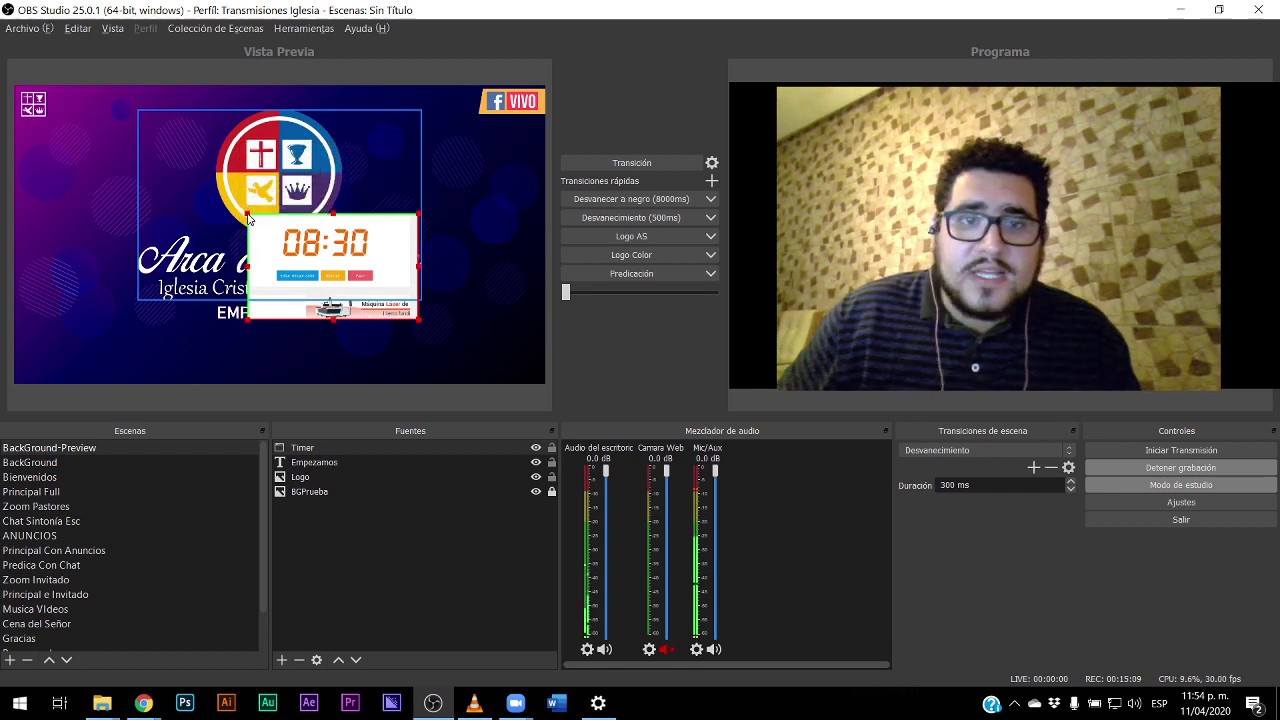The width and height of the screenshot is (1280, 720).
Task: Open Adobe Audition from taskbar
Action: 267,703
